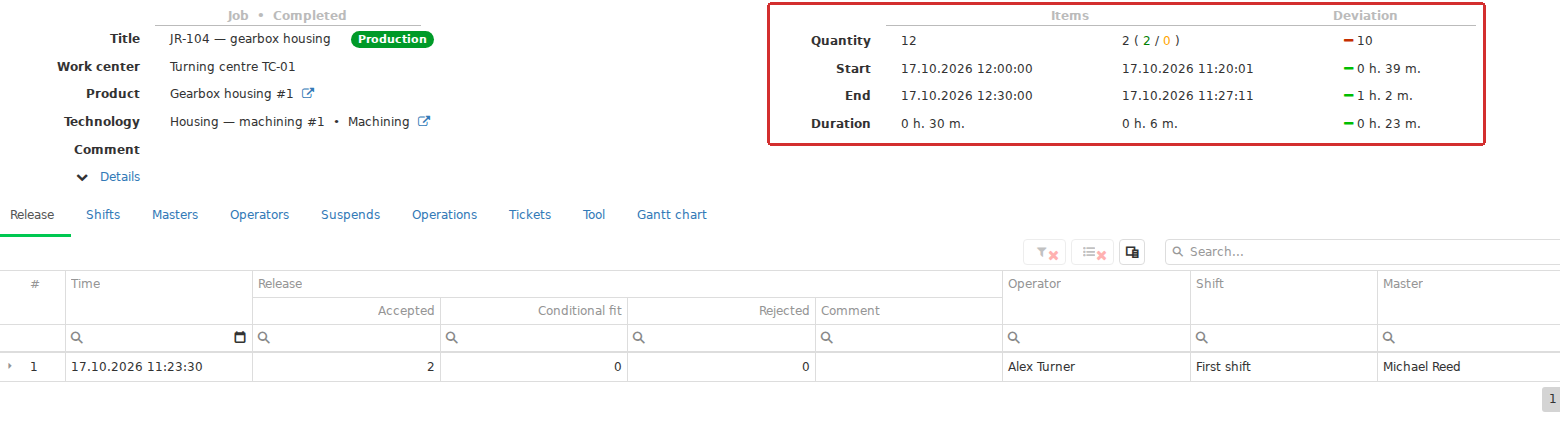Image resolution: width=1560 pixels, height=422 pixels.
Task: Click magnifier icon in Time filter cell
Action: click(x=77, y=338)
